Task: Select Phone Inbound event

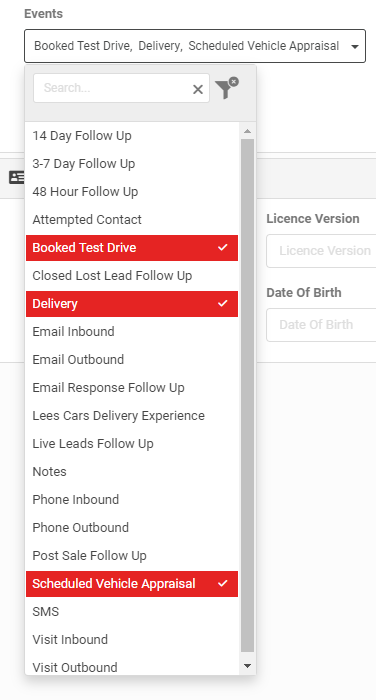Action: pos(132,500)
